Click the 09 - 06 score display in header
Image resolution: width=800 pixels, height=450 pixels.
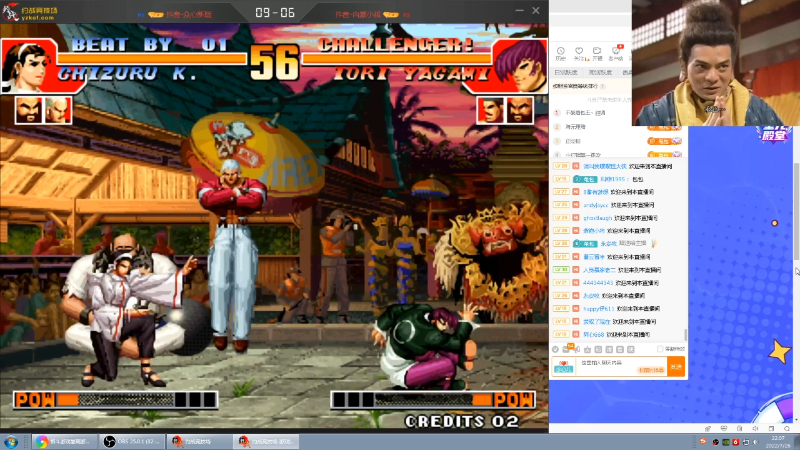point(275,13)
